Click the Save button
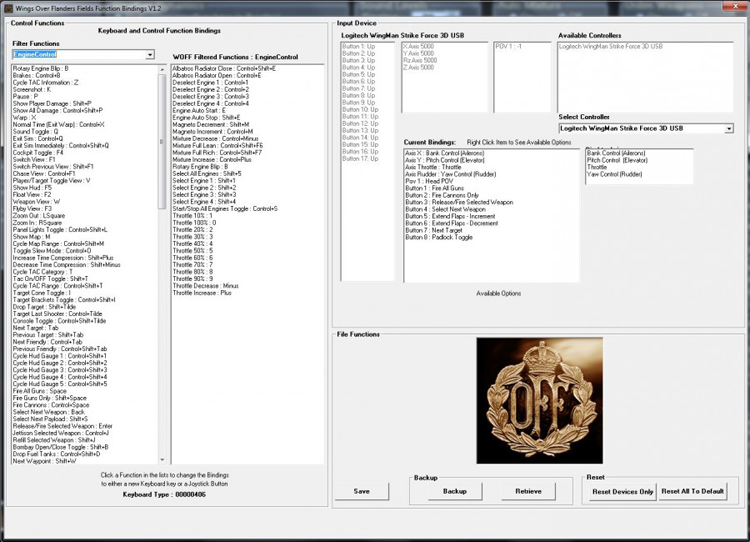The height and width of the screenshot is (542, 750). 362,491
